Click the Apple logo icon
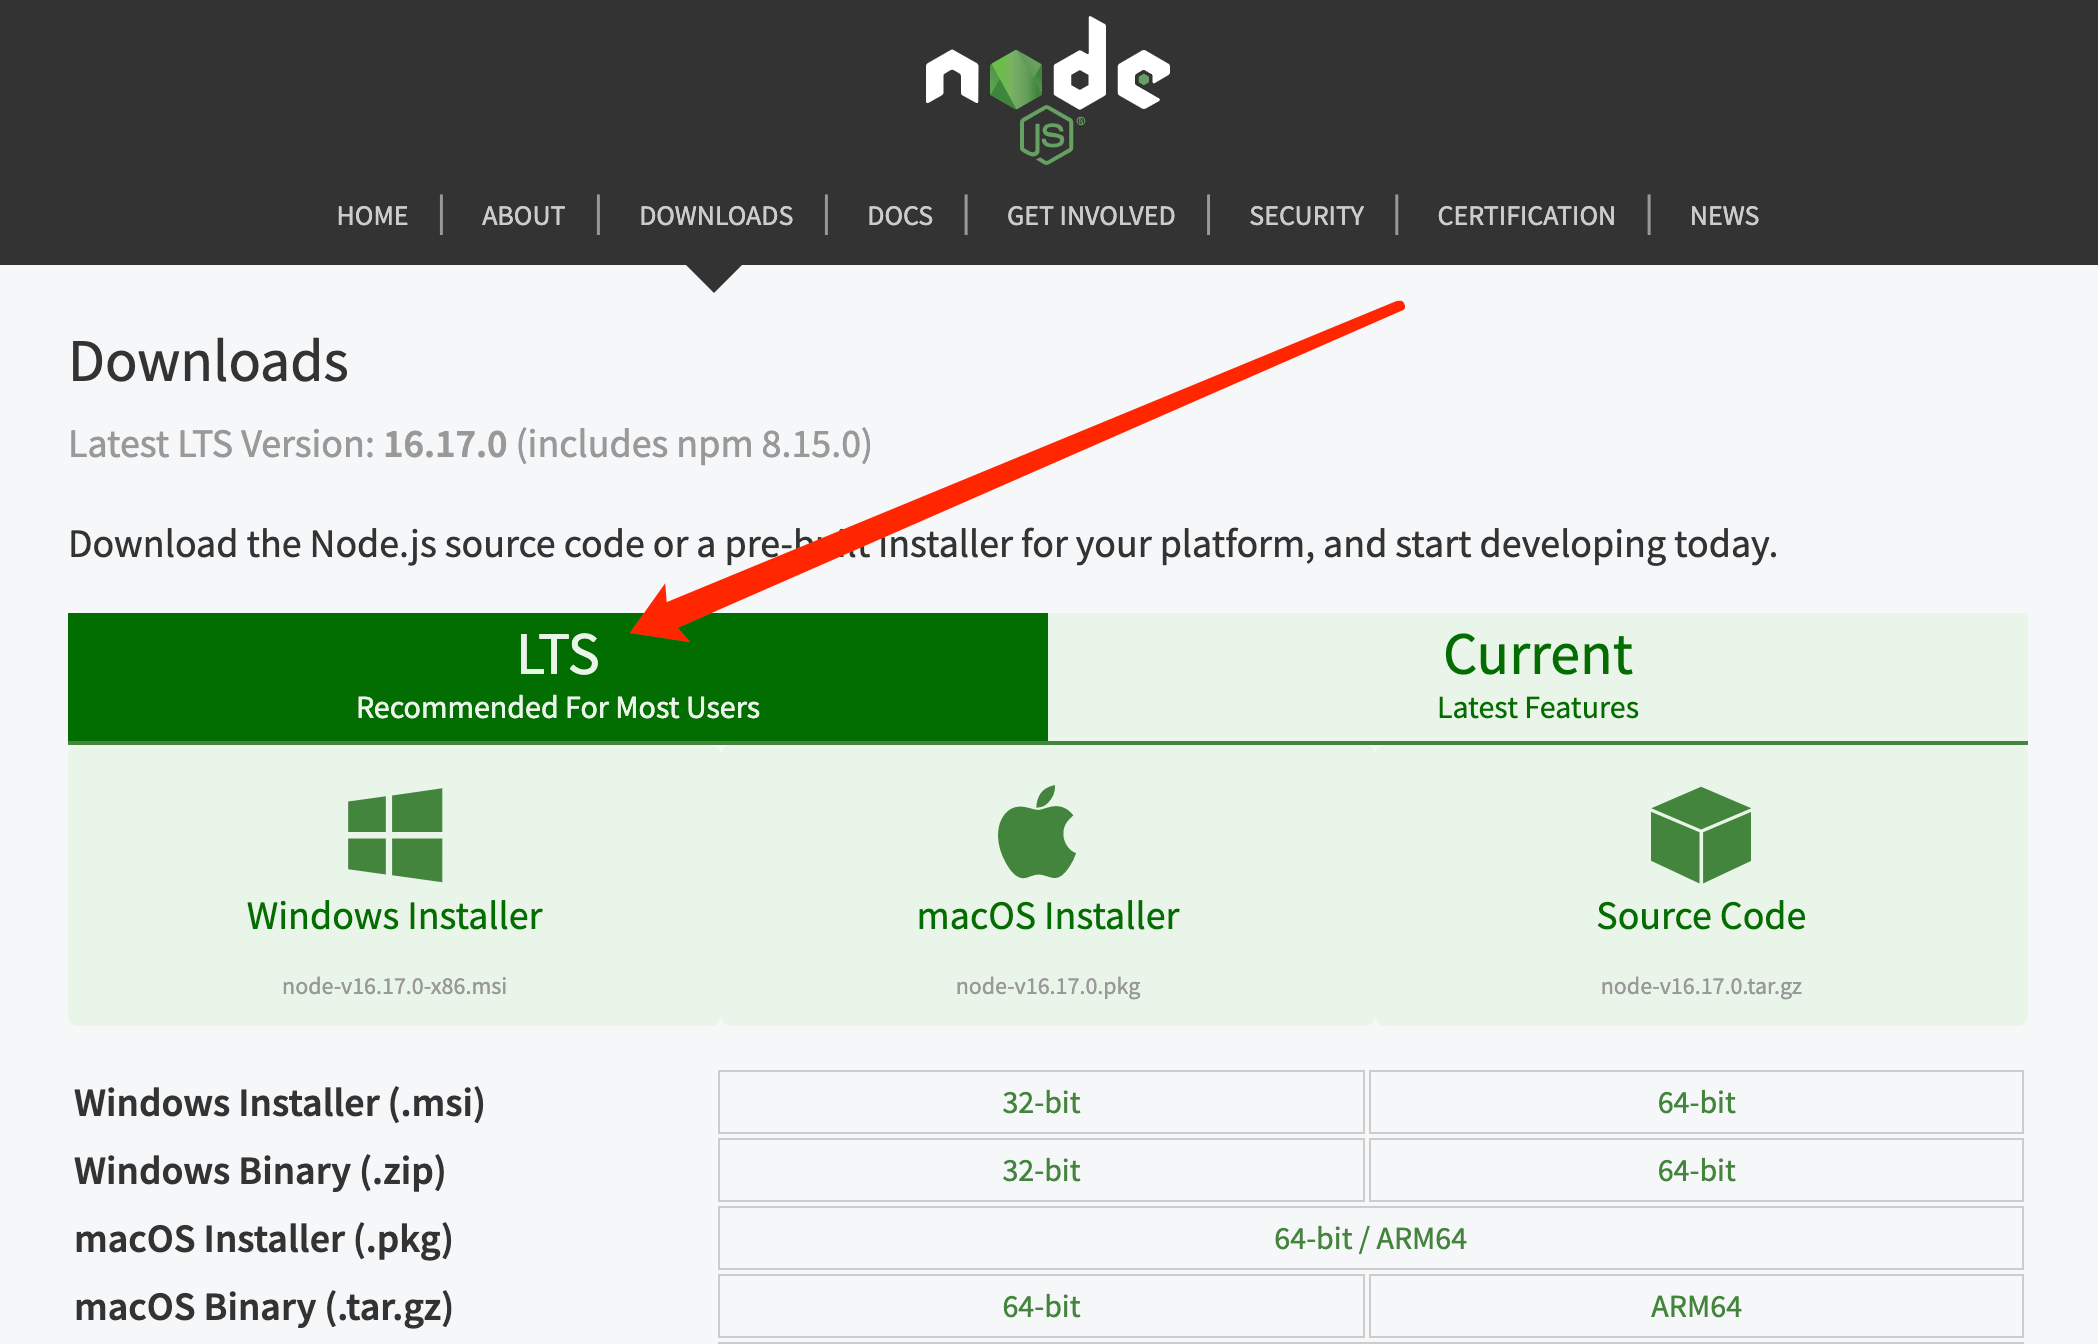The height and width of the screenshot is (1344, 2098). pyautogui.click(x=1037, y=832)
